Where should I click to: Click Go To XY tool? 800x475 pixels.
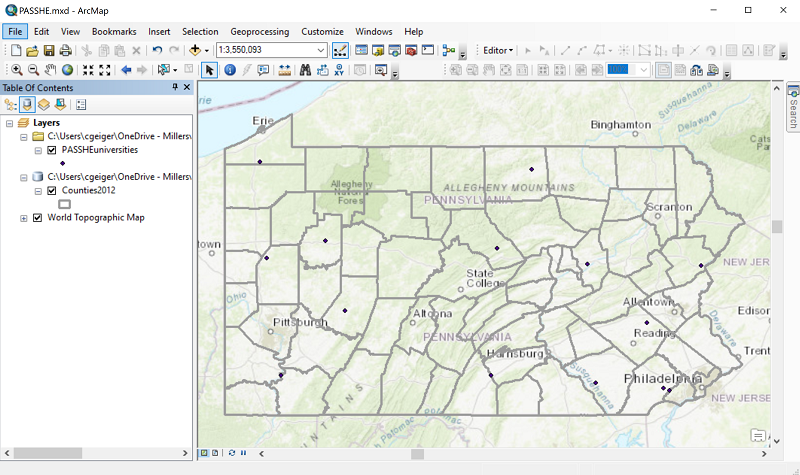tap(339, 70)
